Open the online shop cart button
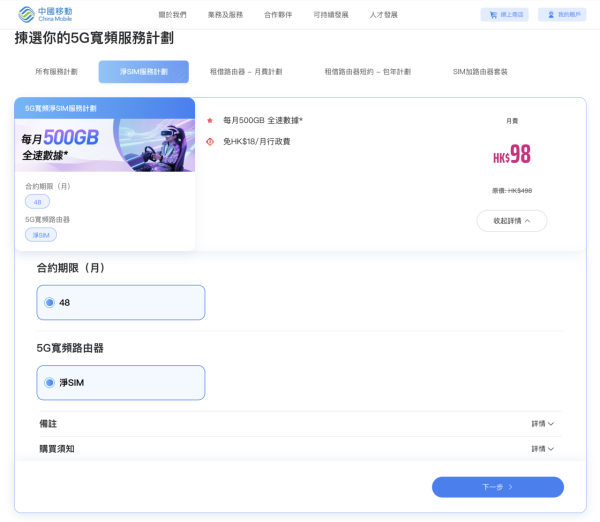This screenshot has width=600, height=522. click(504, 15)
